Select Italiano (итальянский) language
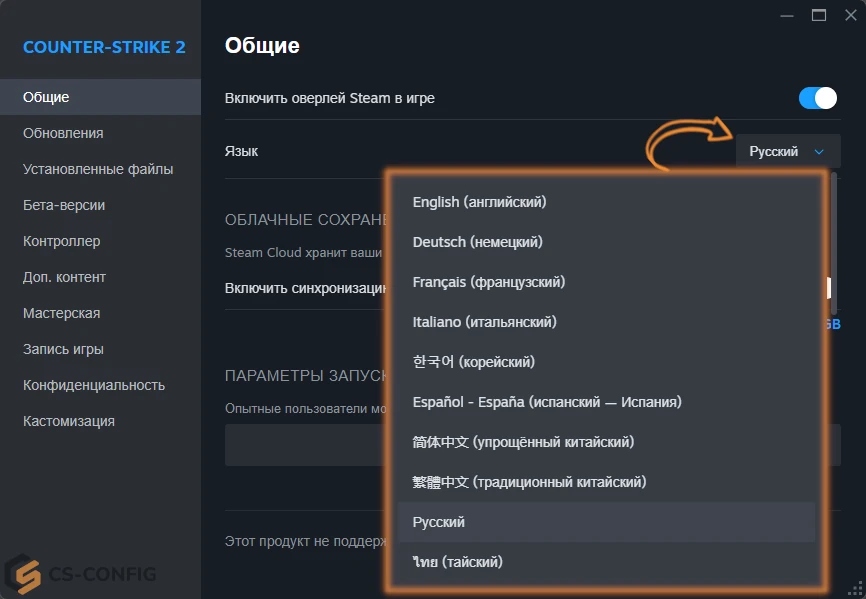 tap(482, 321)
